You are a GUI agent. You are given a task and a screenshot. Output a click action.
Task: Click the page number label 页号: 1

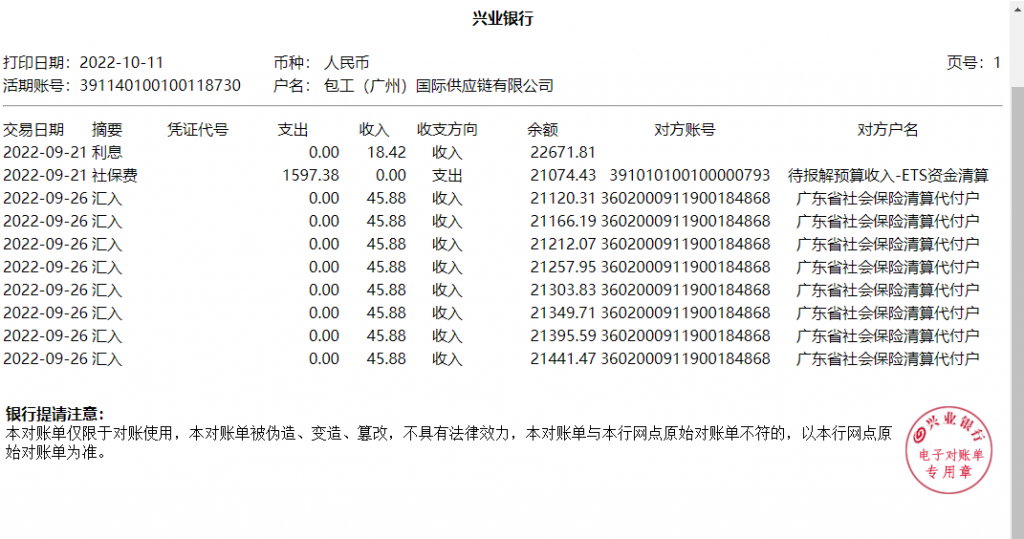point(974,63)
